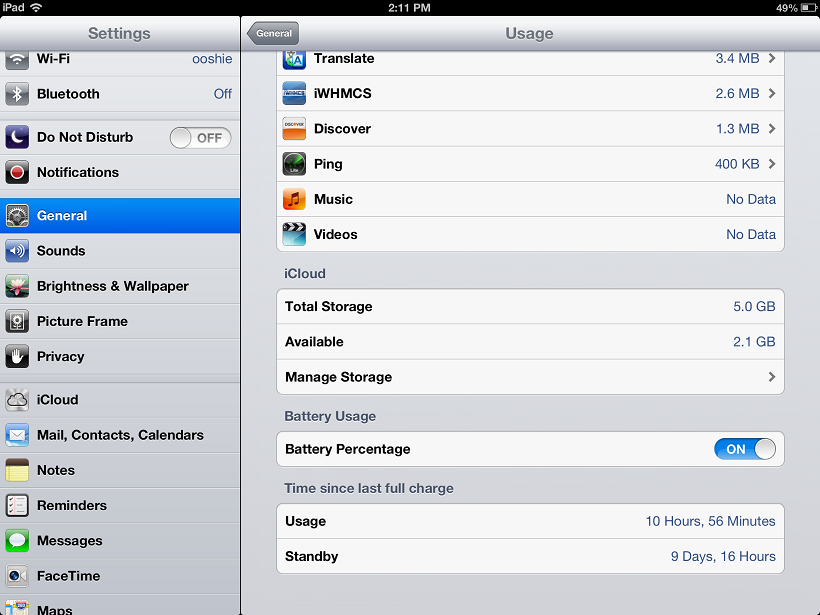Tap the Settings sidebar header title
Screen dimensions: 820x615
(x=119, y=33)
